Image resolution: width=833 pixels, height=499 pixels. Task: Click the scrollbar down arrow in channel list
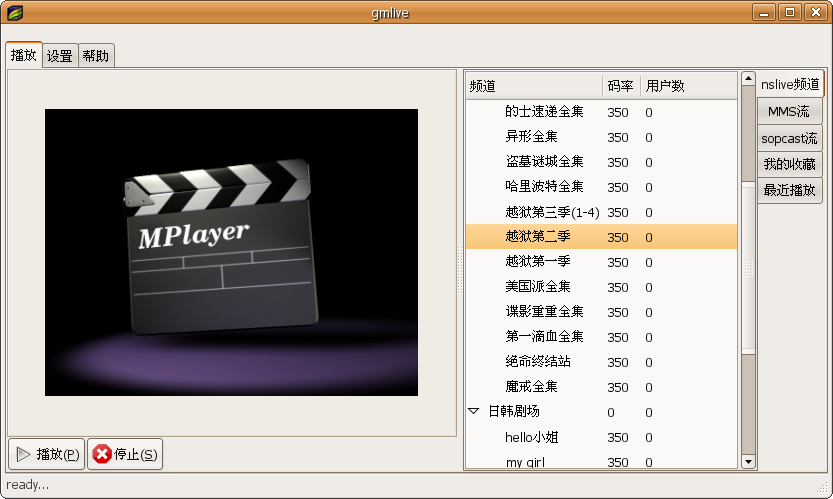pos(748,461)
